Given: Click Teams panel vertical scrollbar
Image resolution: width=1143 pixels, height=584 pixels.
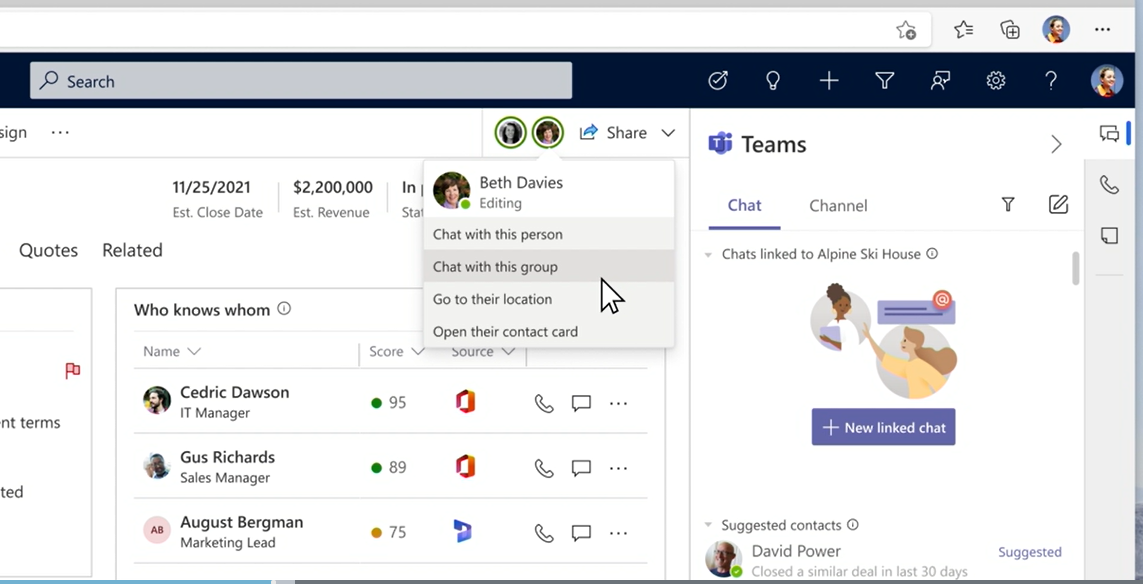Looking at the screenshot, I should coord(1075,268).
